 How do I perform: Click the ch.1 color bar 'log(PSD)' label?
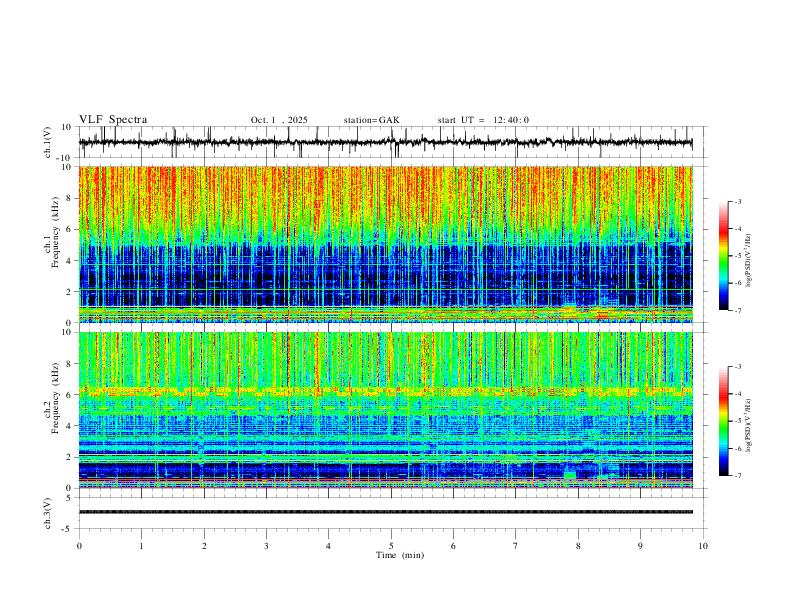(748, 261)
